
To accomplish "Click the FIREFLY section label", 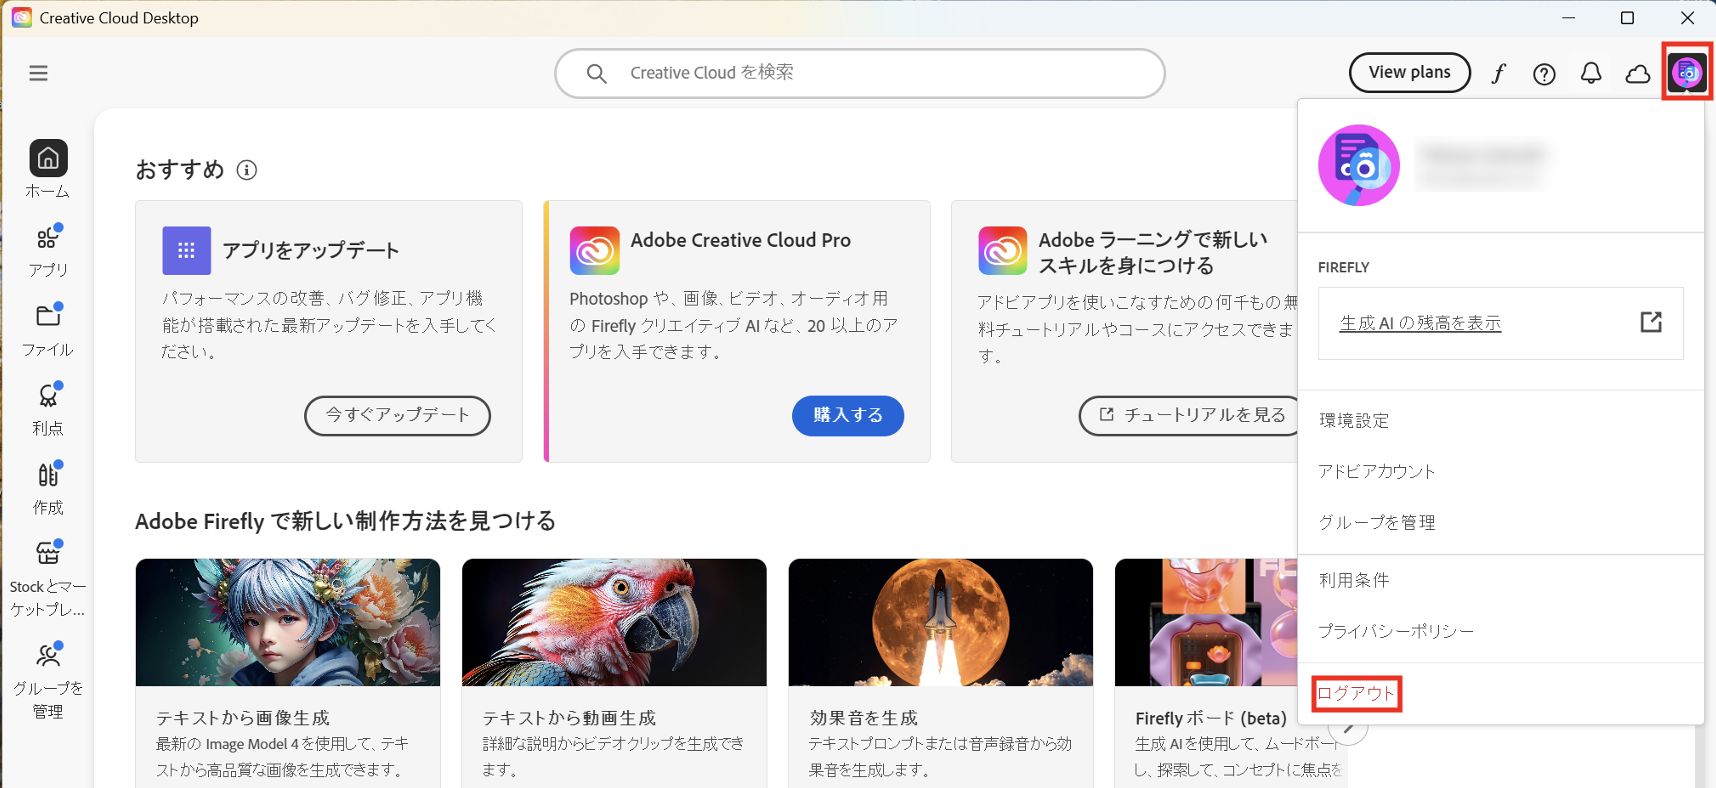I will click(1343, 267).
